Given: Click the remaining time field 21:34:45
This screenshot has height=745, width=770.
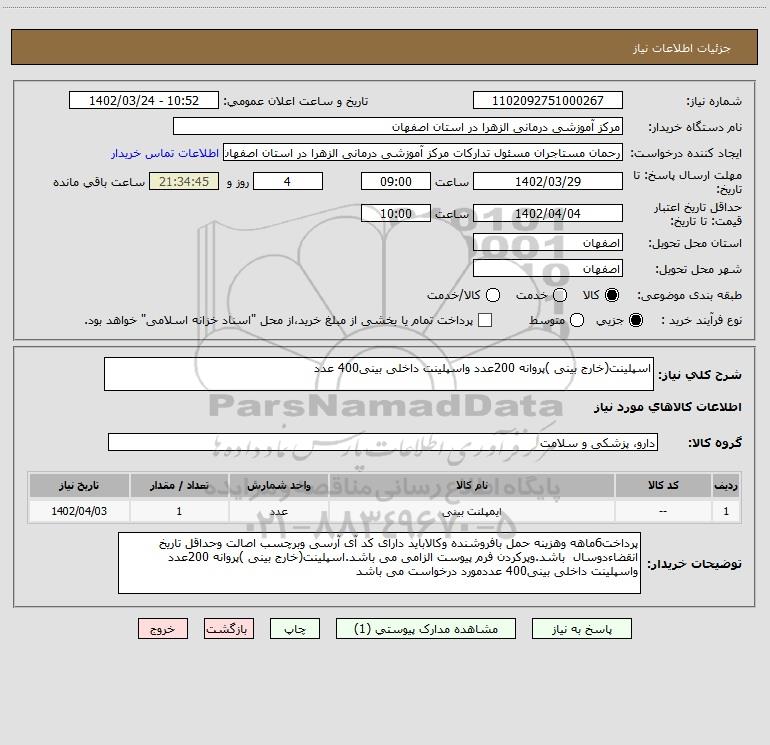Looking at the screenshot, I should 184,181.
